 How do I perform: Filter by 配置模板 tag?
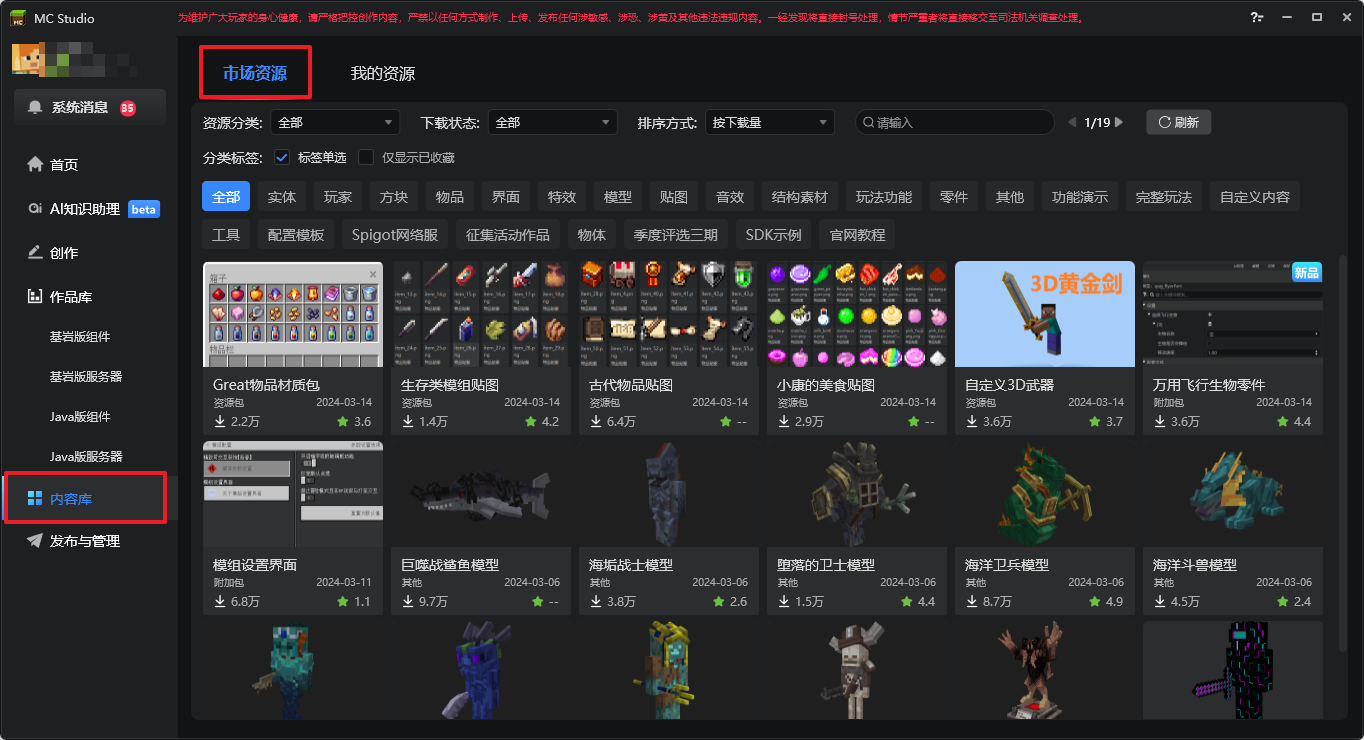click(x=296, y=235)
